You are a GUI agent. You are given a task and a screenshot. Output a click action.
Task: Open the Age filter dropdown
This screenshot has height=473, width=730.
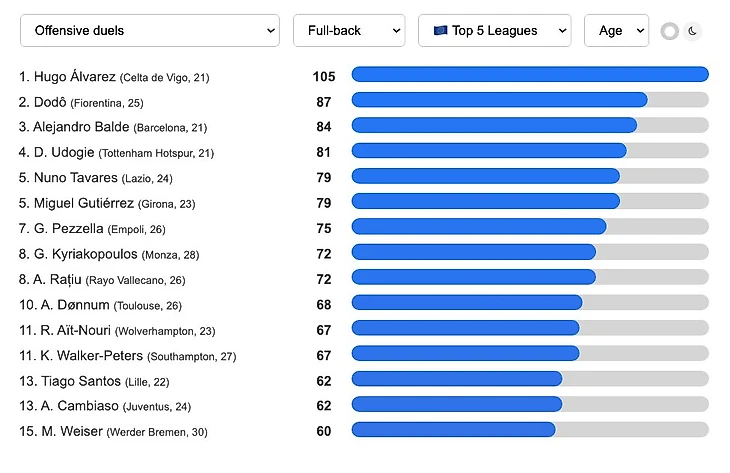616,31
